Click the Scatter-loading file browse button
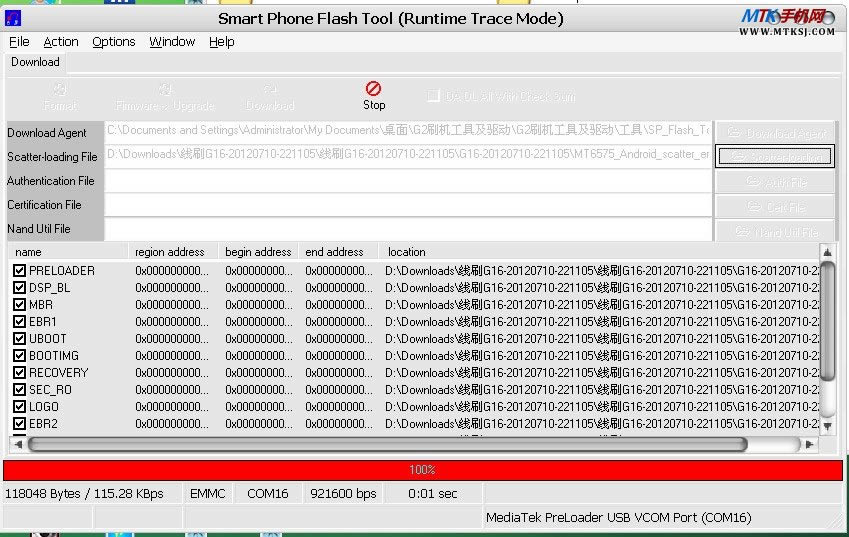849x537 pixels. [775, 156]
